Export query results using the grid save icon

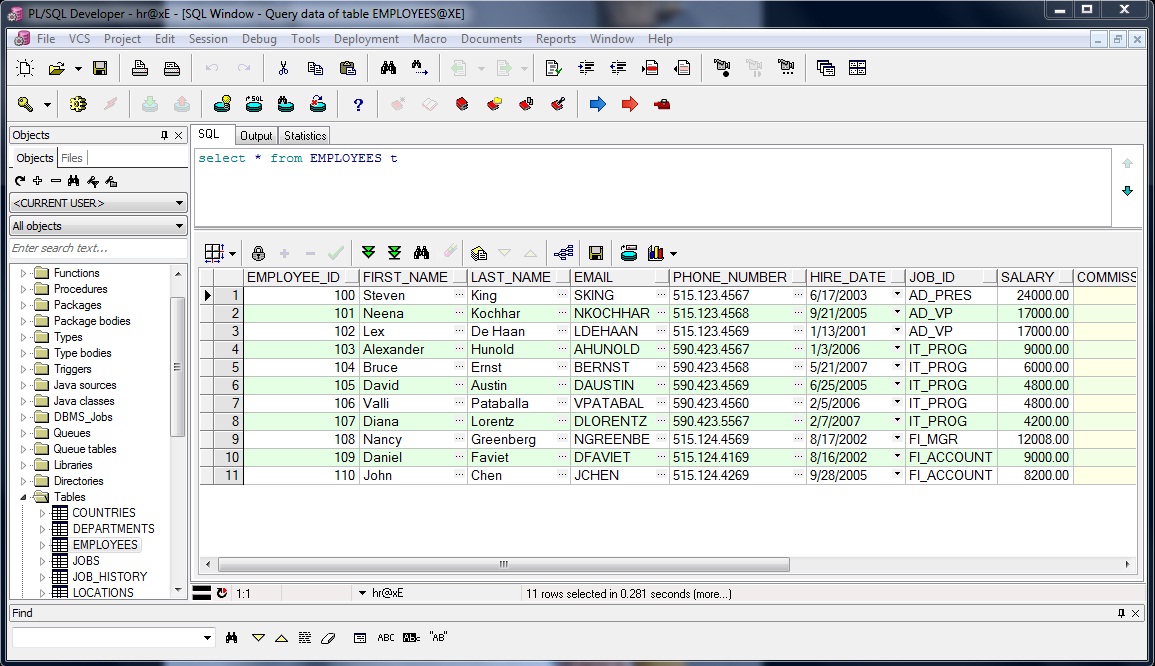[596, 252]
